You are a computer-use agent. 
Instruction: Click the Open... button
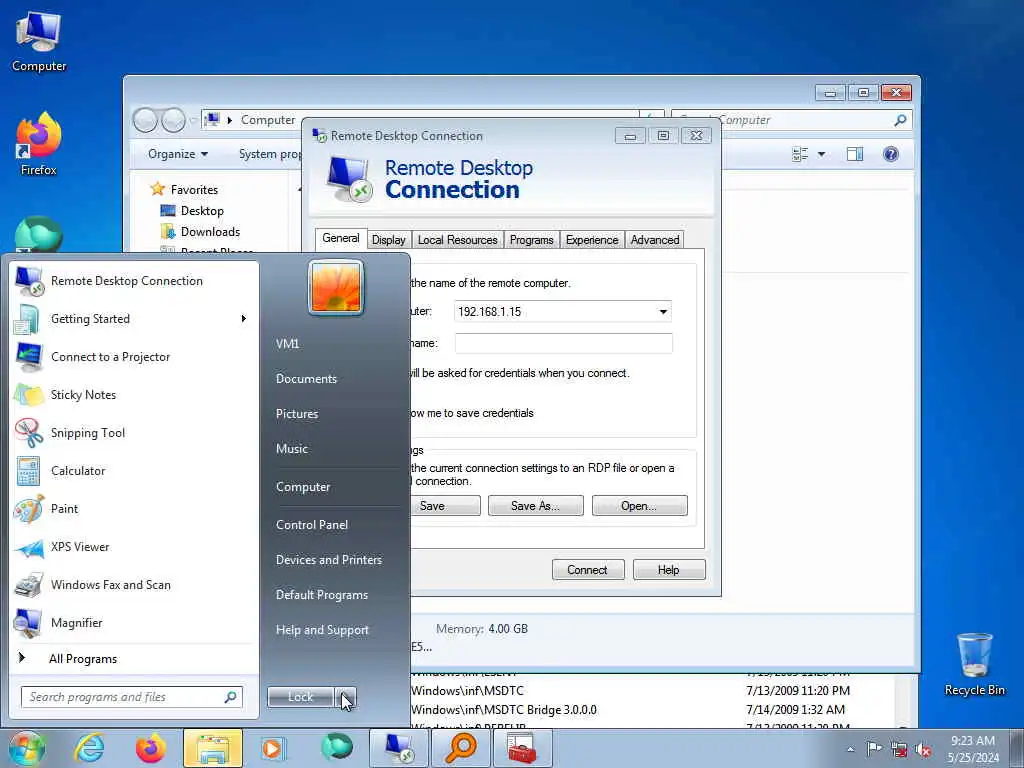[x=639, y=505]
